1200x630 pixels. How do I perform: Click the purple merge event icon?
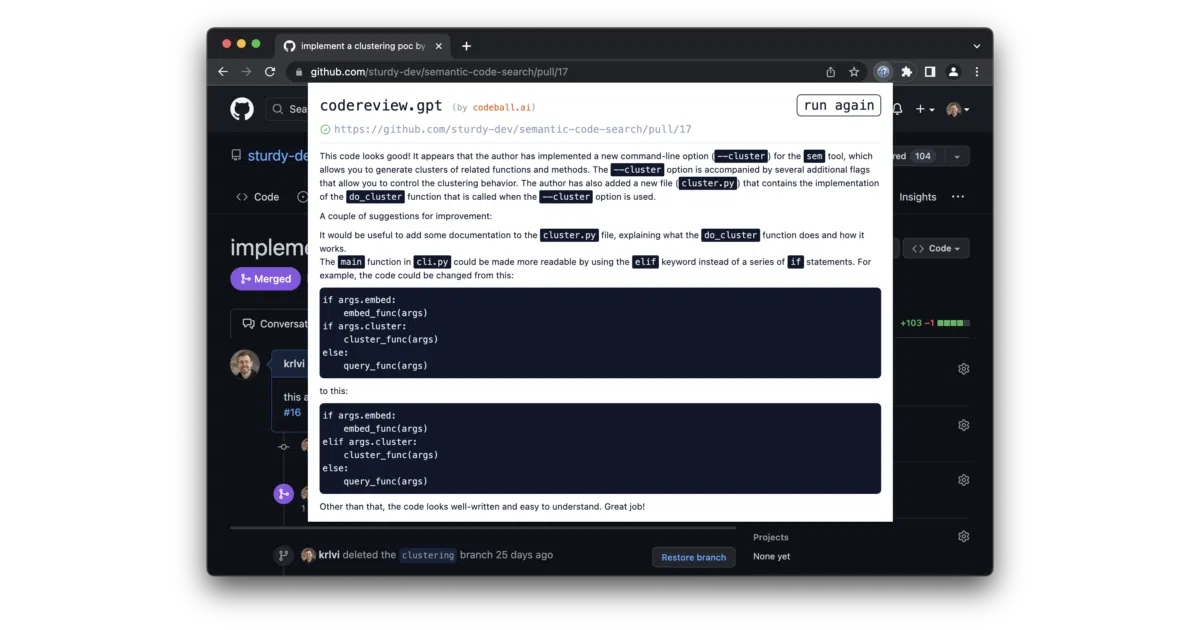284,493
